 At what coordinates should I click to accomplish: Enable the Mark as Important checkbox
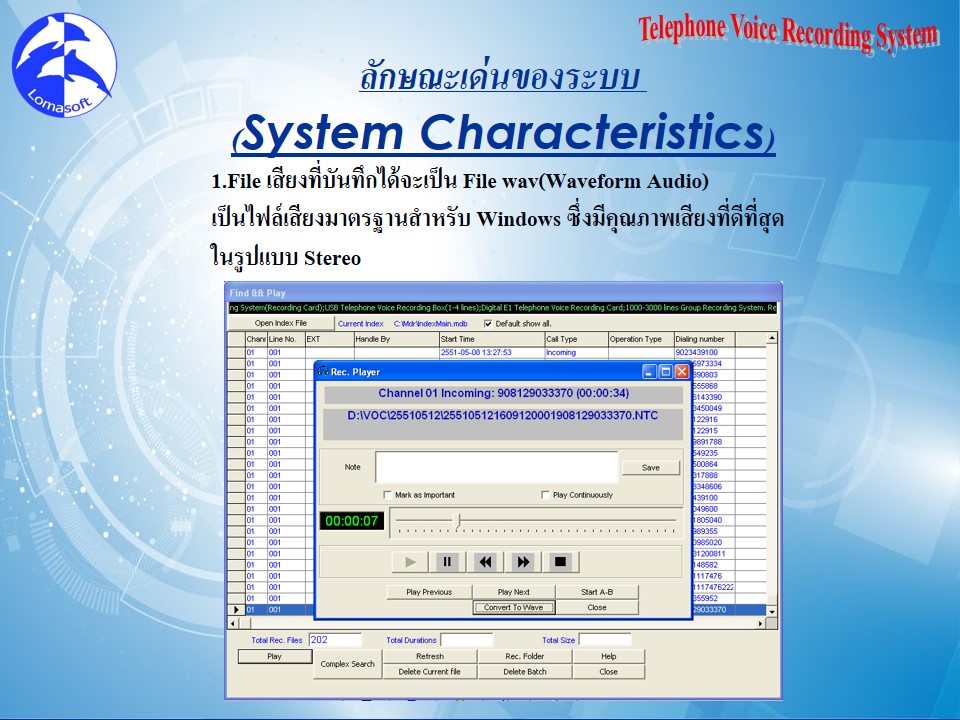coord(388,495)
